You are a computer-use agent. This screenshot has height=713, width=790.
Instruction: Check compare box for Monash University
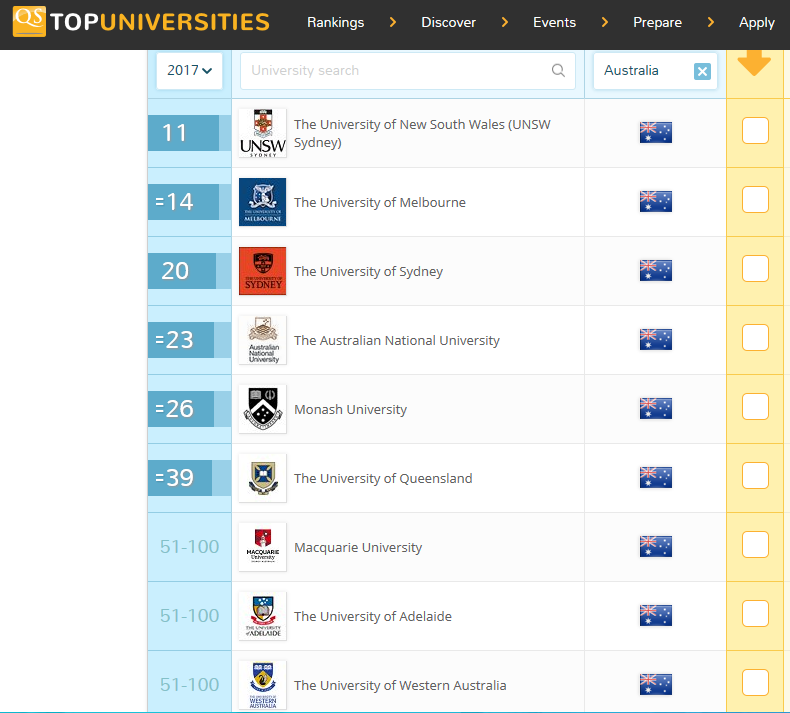click(755, 407)
